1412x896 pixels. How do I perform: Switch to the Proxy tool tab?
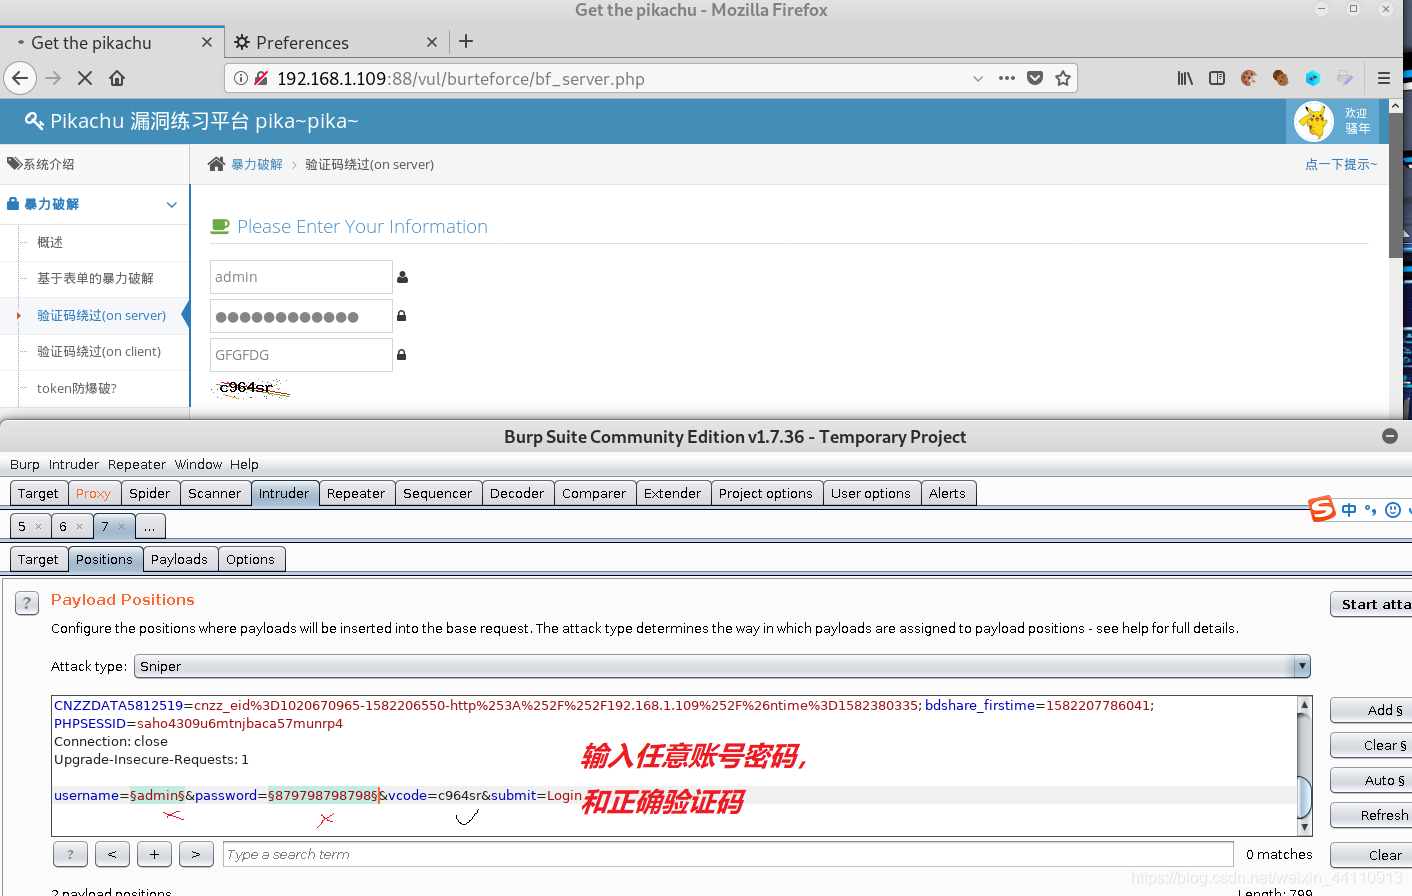[93, 493]
